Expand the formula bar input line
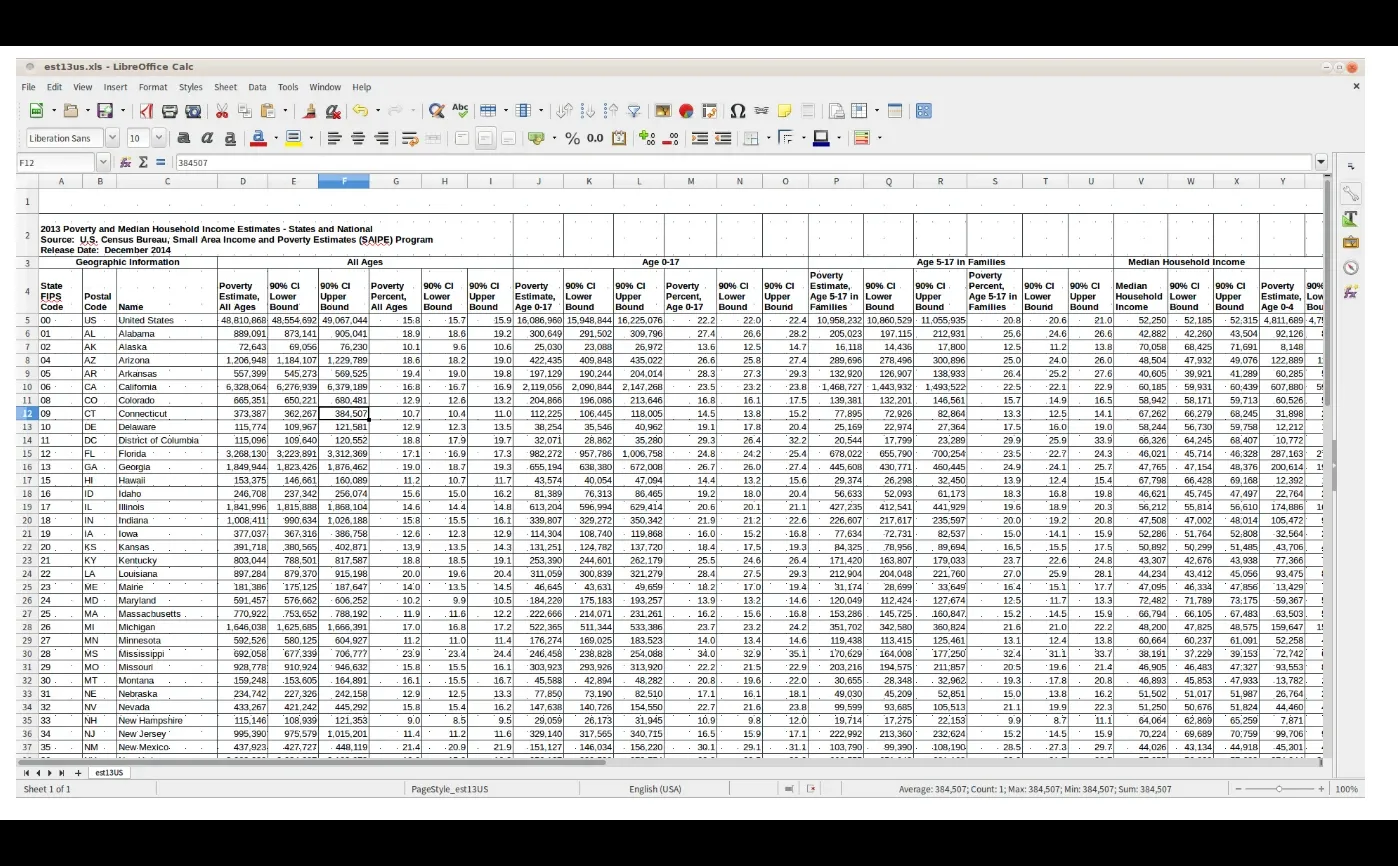The image size is (1398, 866). coord(1321,162)
